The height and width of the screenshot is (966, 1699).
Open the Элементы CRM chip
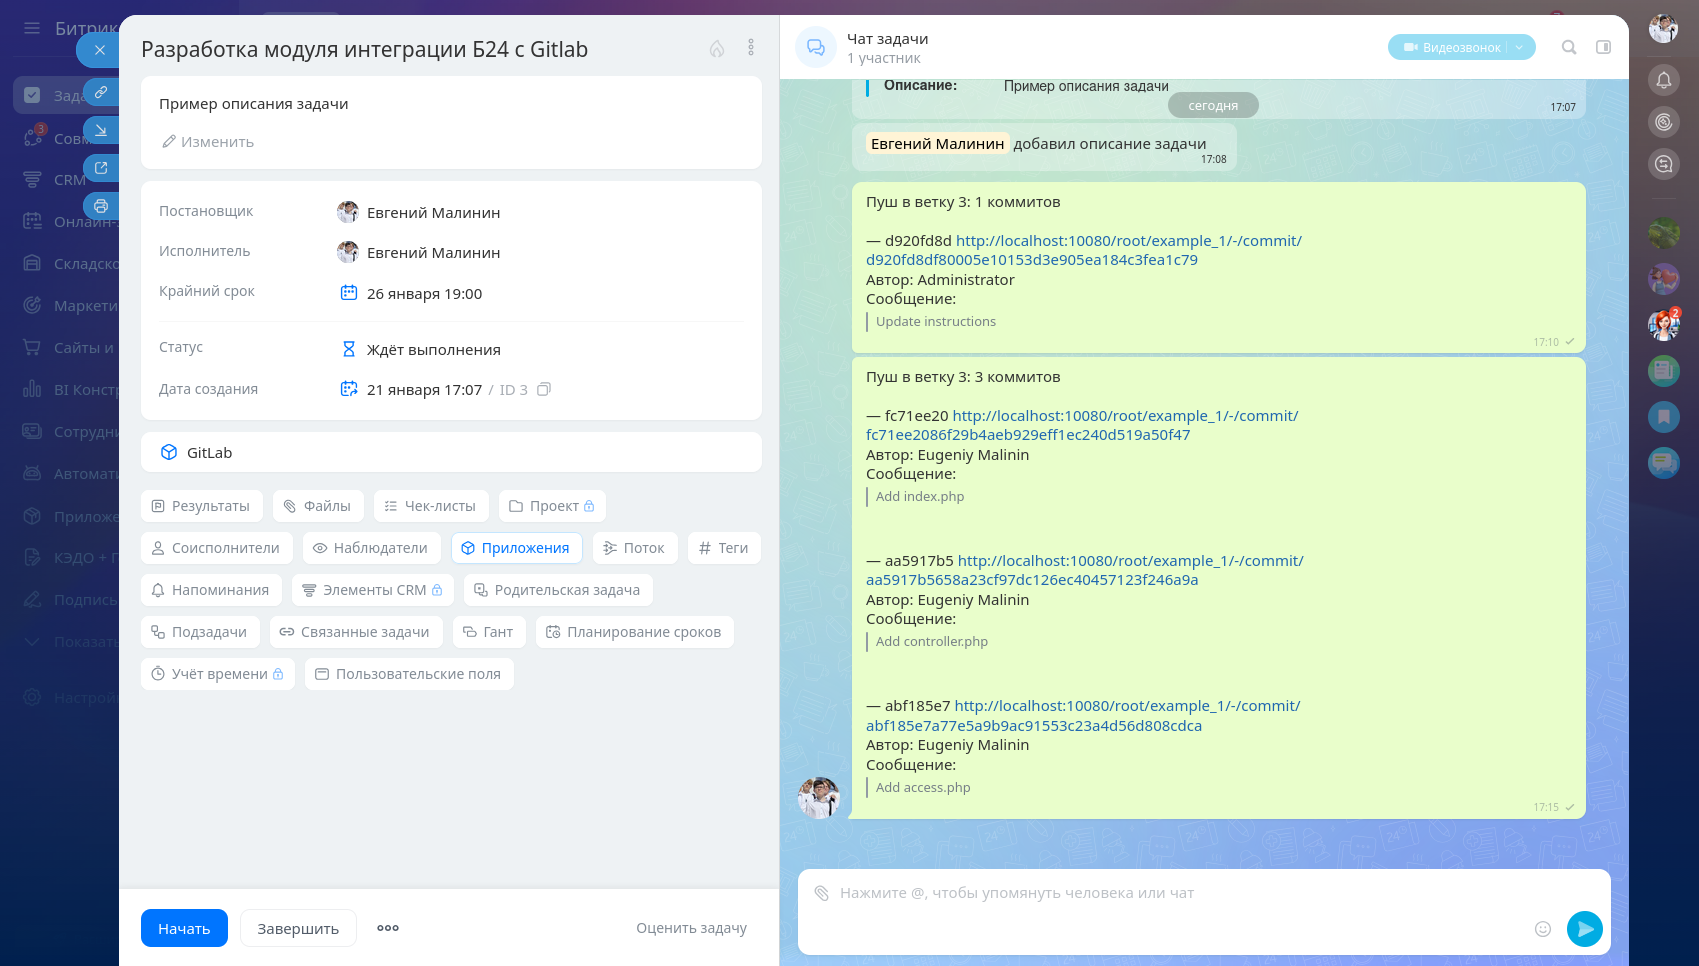tap(373, 590)
